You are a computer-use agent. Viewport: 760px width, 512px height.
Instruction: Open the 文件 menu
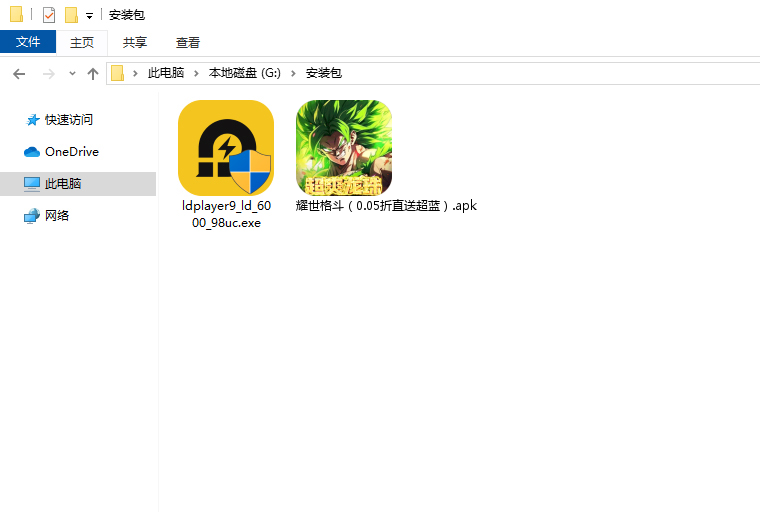pos(28,42)
